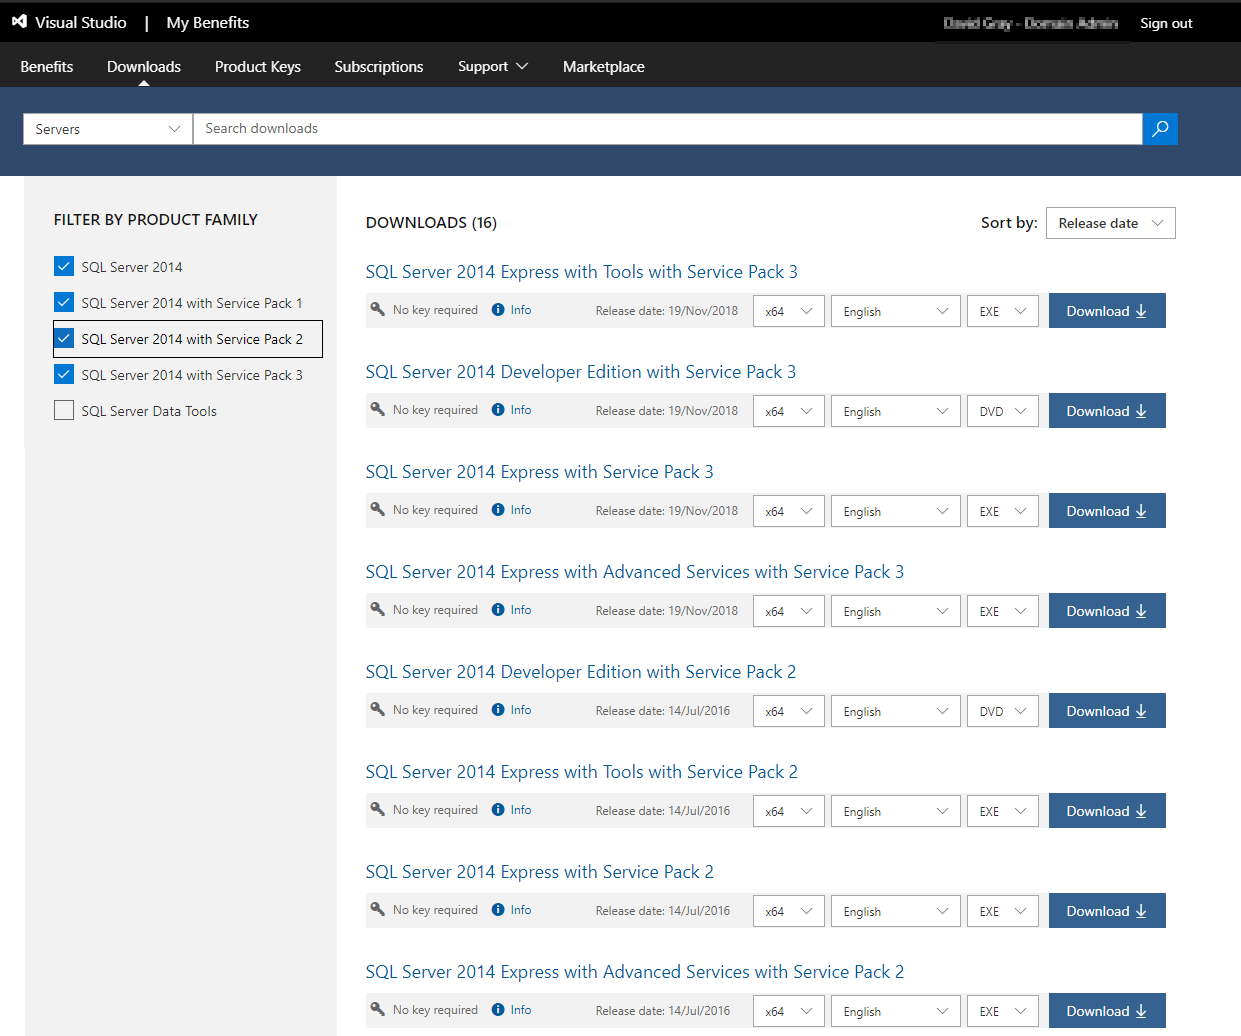The height and width of the screenshot is (1036, 1241).
Task: Download Express with Advanced Services SP3
Action: click(1107, 611)
